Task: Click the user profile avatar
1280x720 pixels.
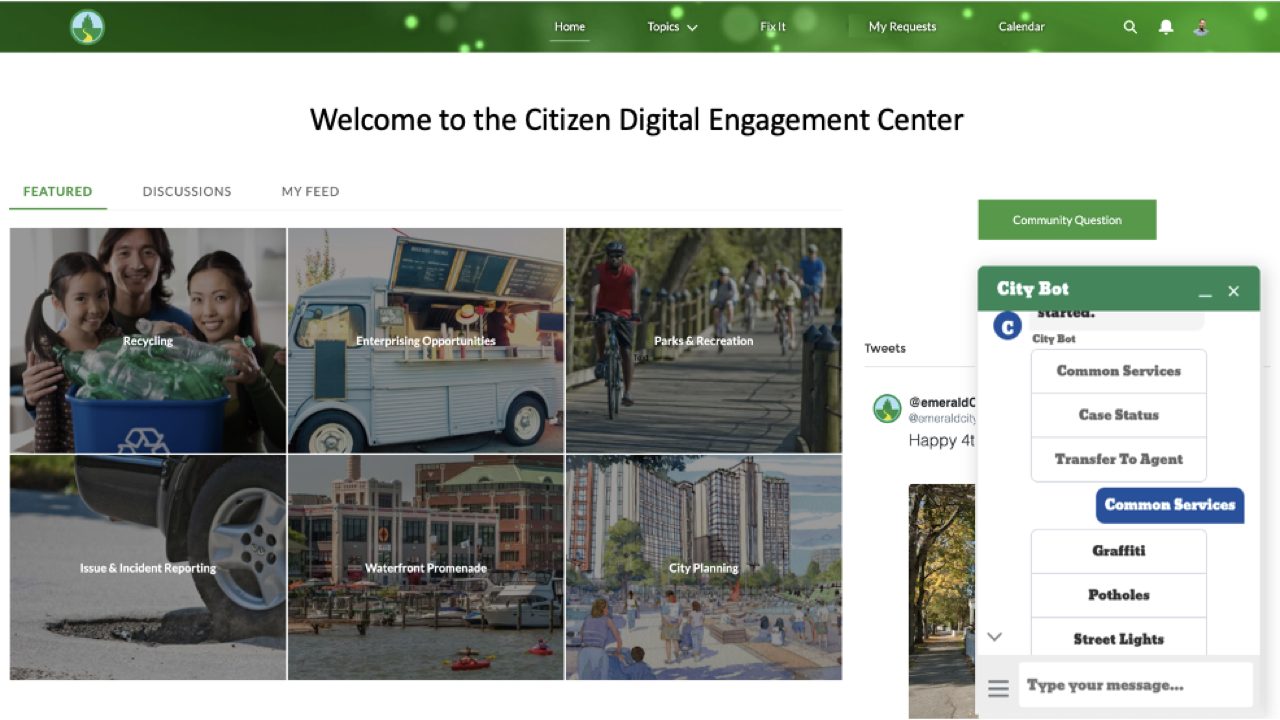Action: 1200,27
